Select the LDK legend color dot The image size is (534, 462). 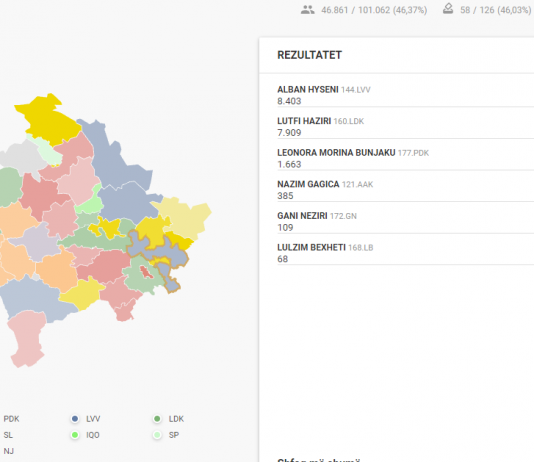click(x=157, y=418)
